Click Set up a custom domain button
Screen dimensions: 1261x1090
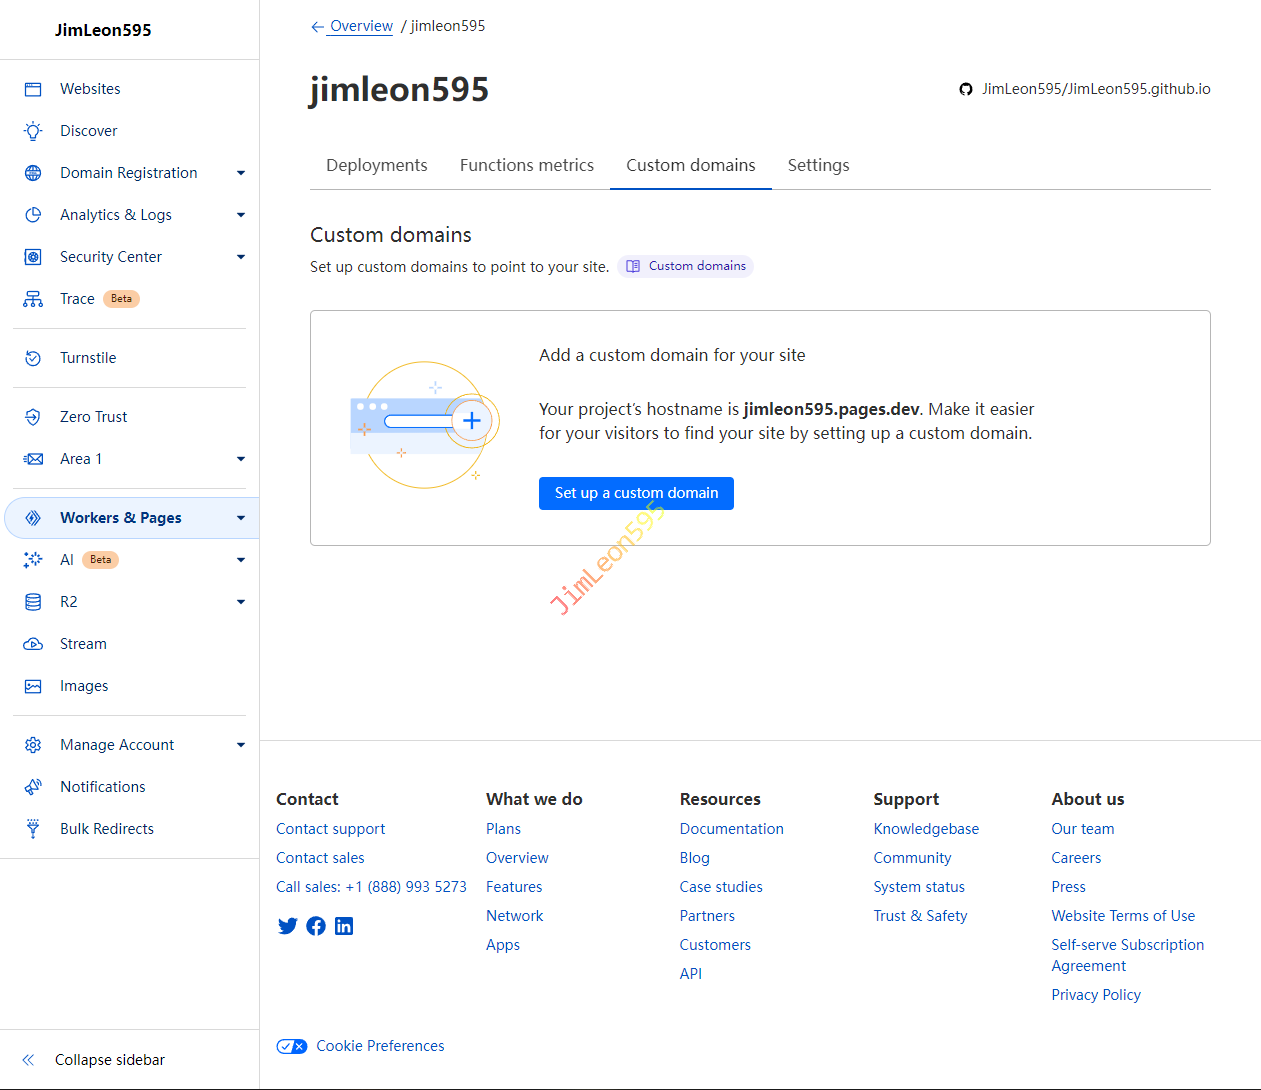pos(636,493)
